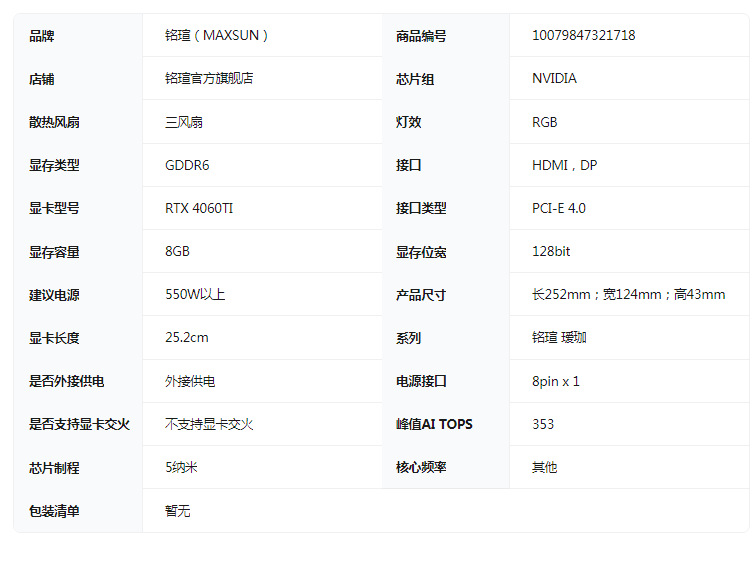Click the 店铺 label

point(42,79)
